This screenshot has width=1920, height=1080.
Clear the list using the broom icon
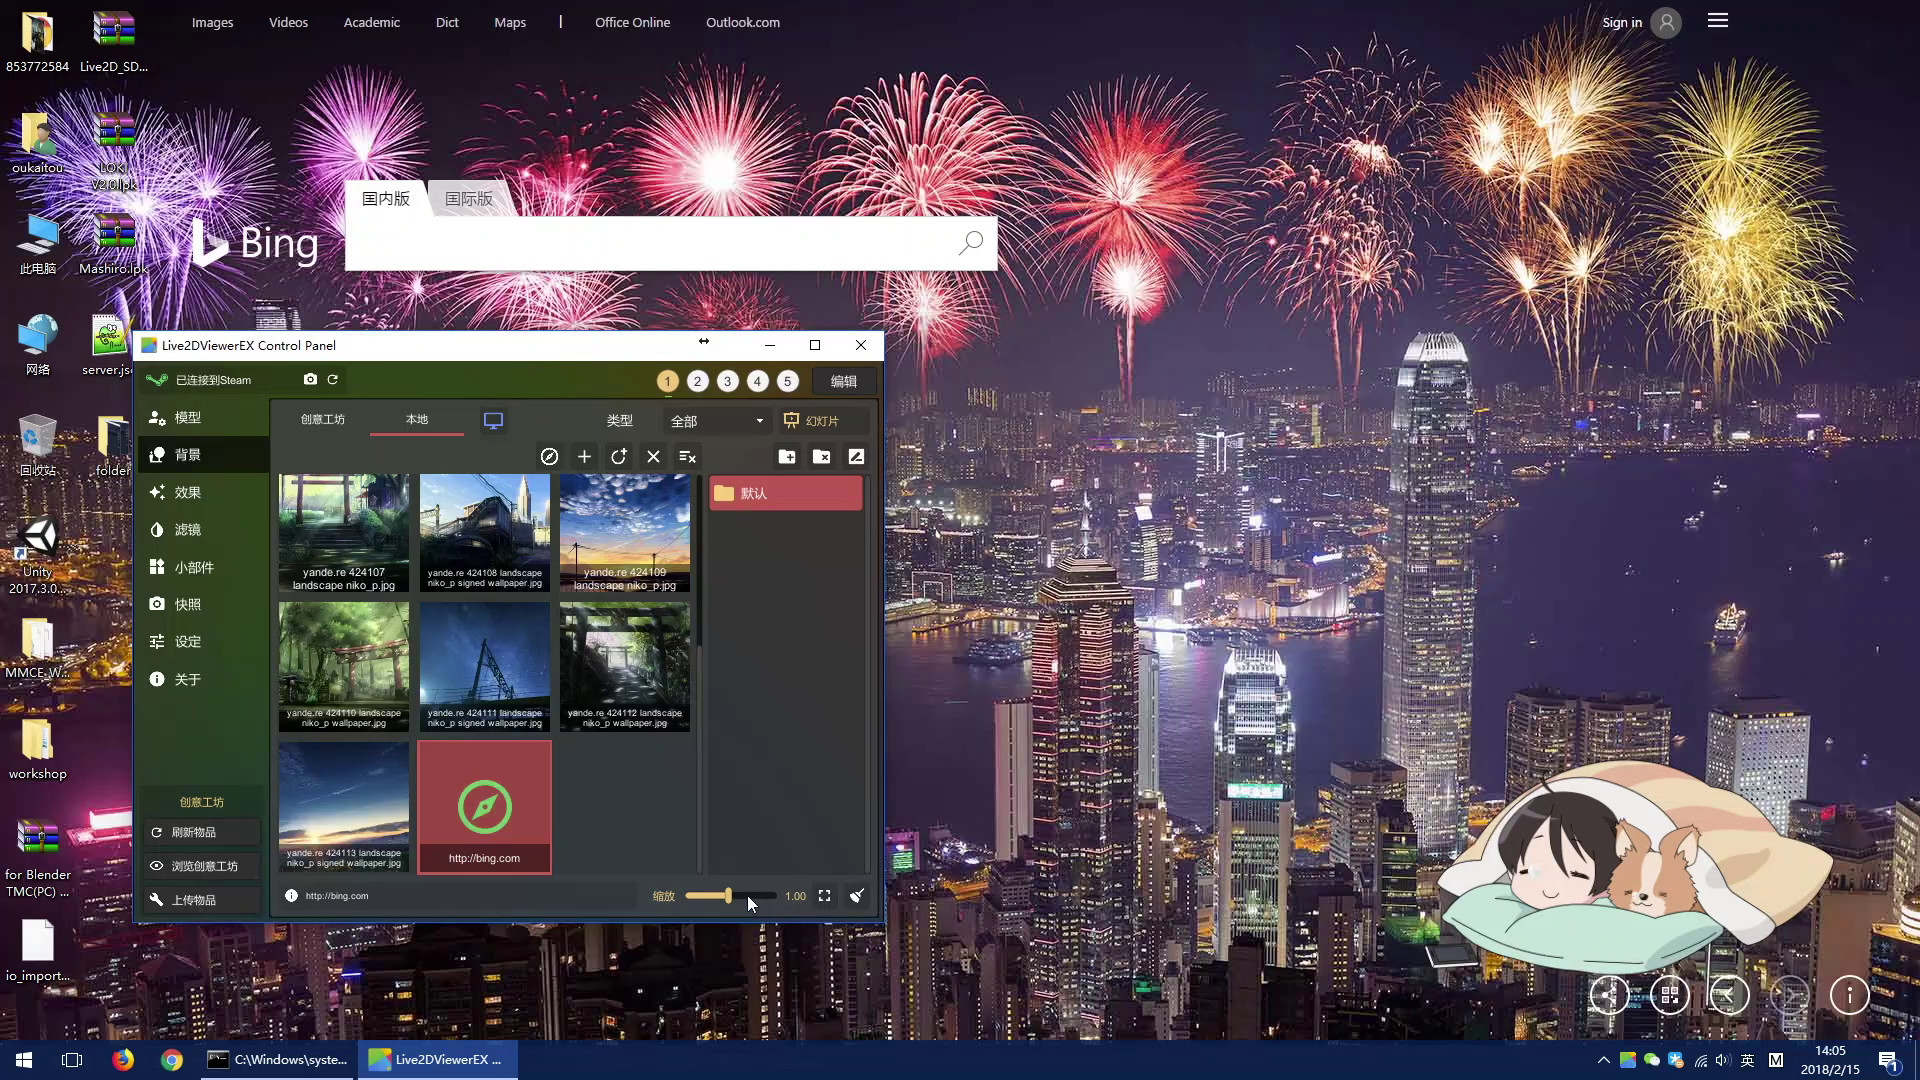pos(857,895)
